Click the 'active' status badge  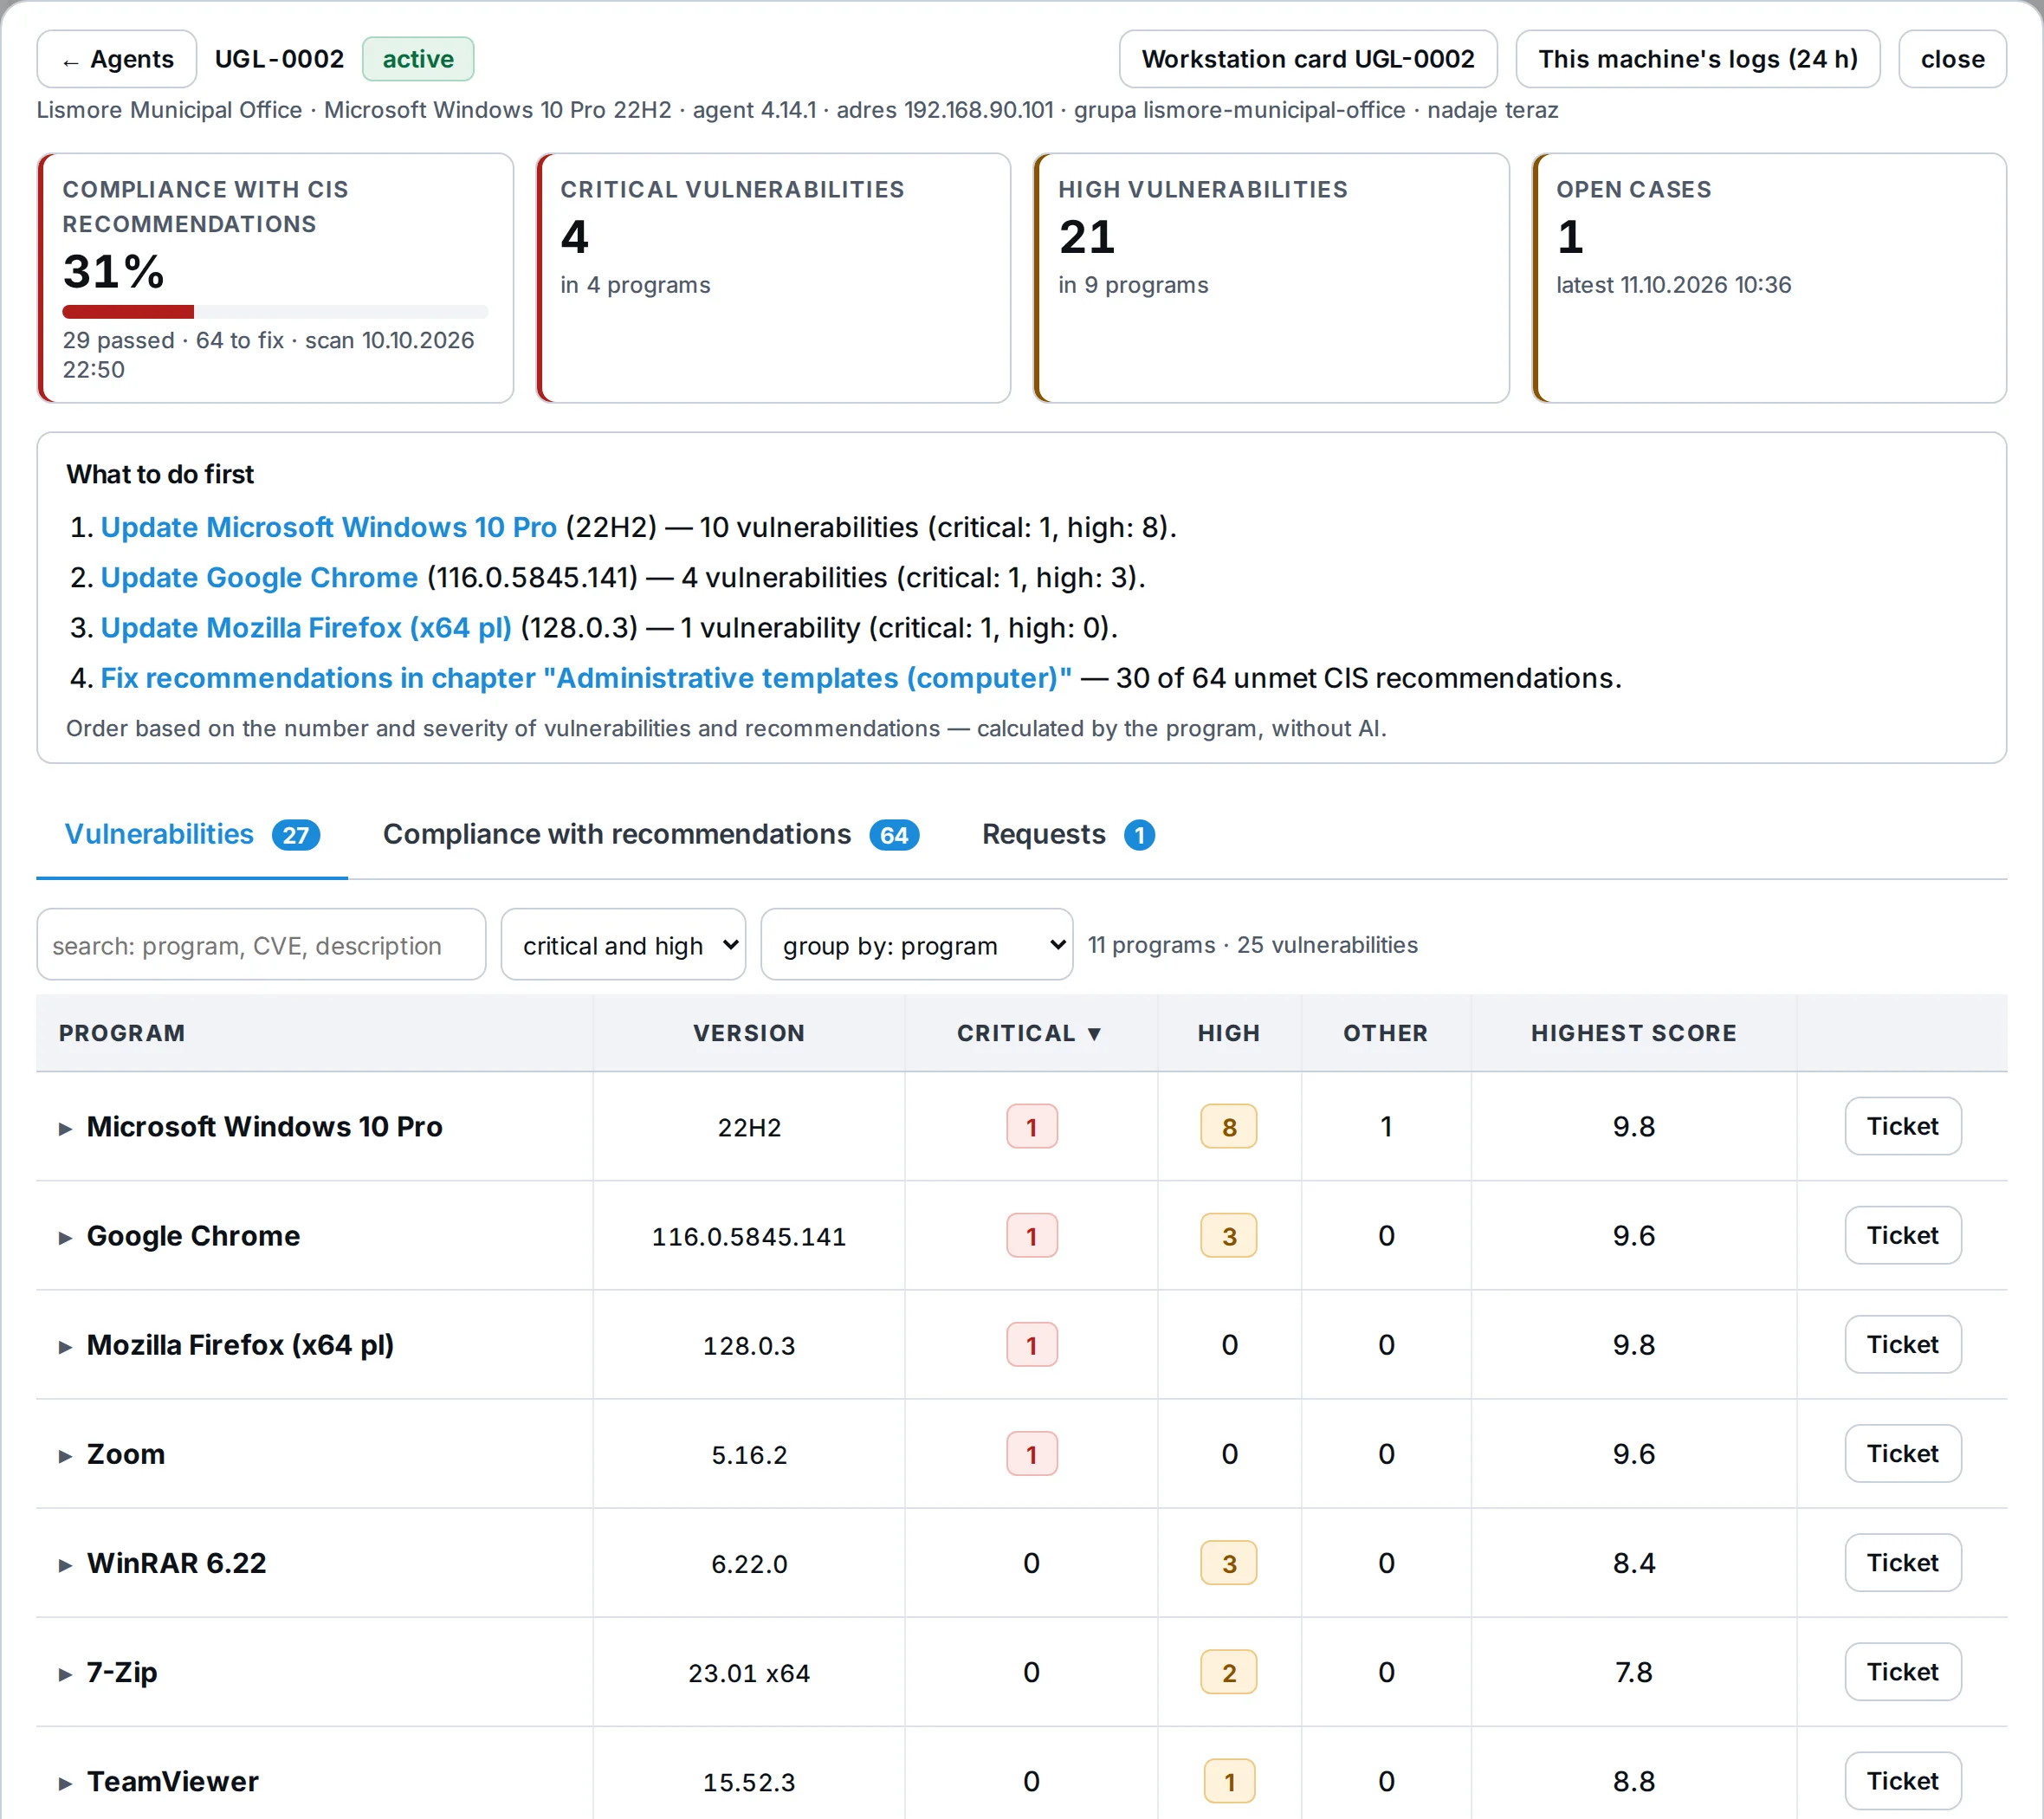click(418, 59)
